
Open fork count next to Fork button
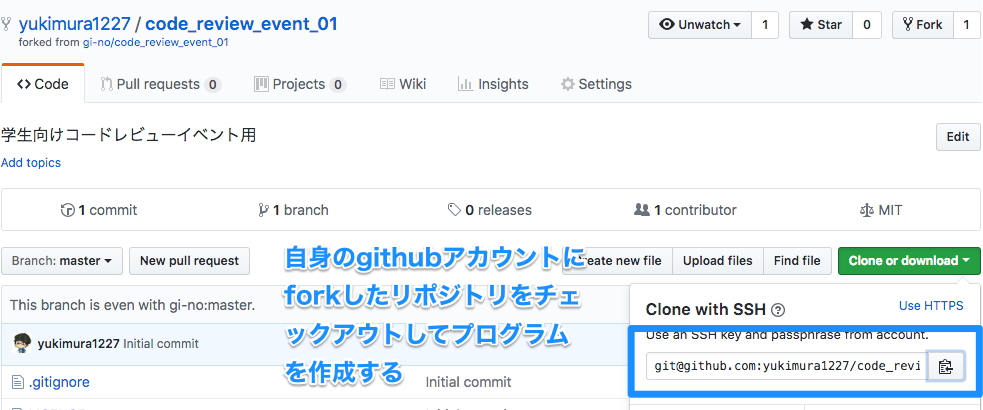pyautogui.click(x=966, y=25)
